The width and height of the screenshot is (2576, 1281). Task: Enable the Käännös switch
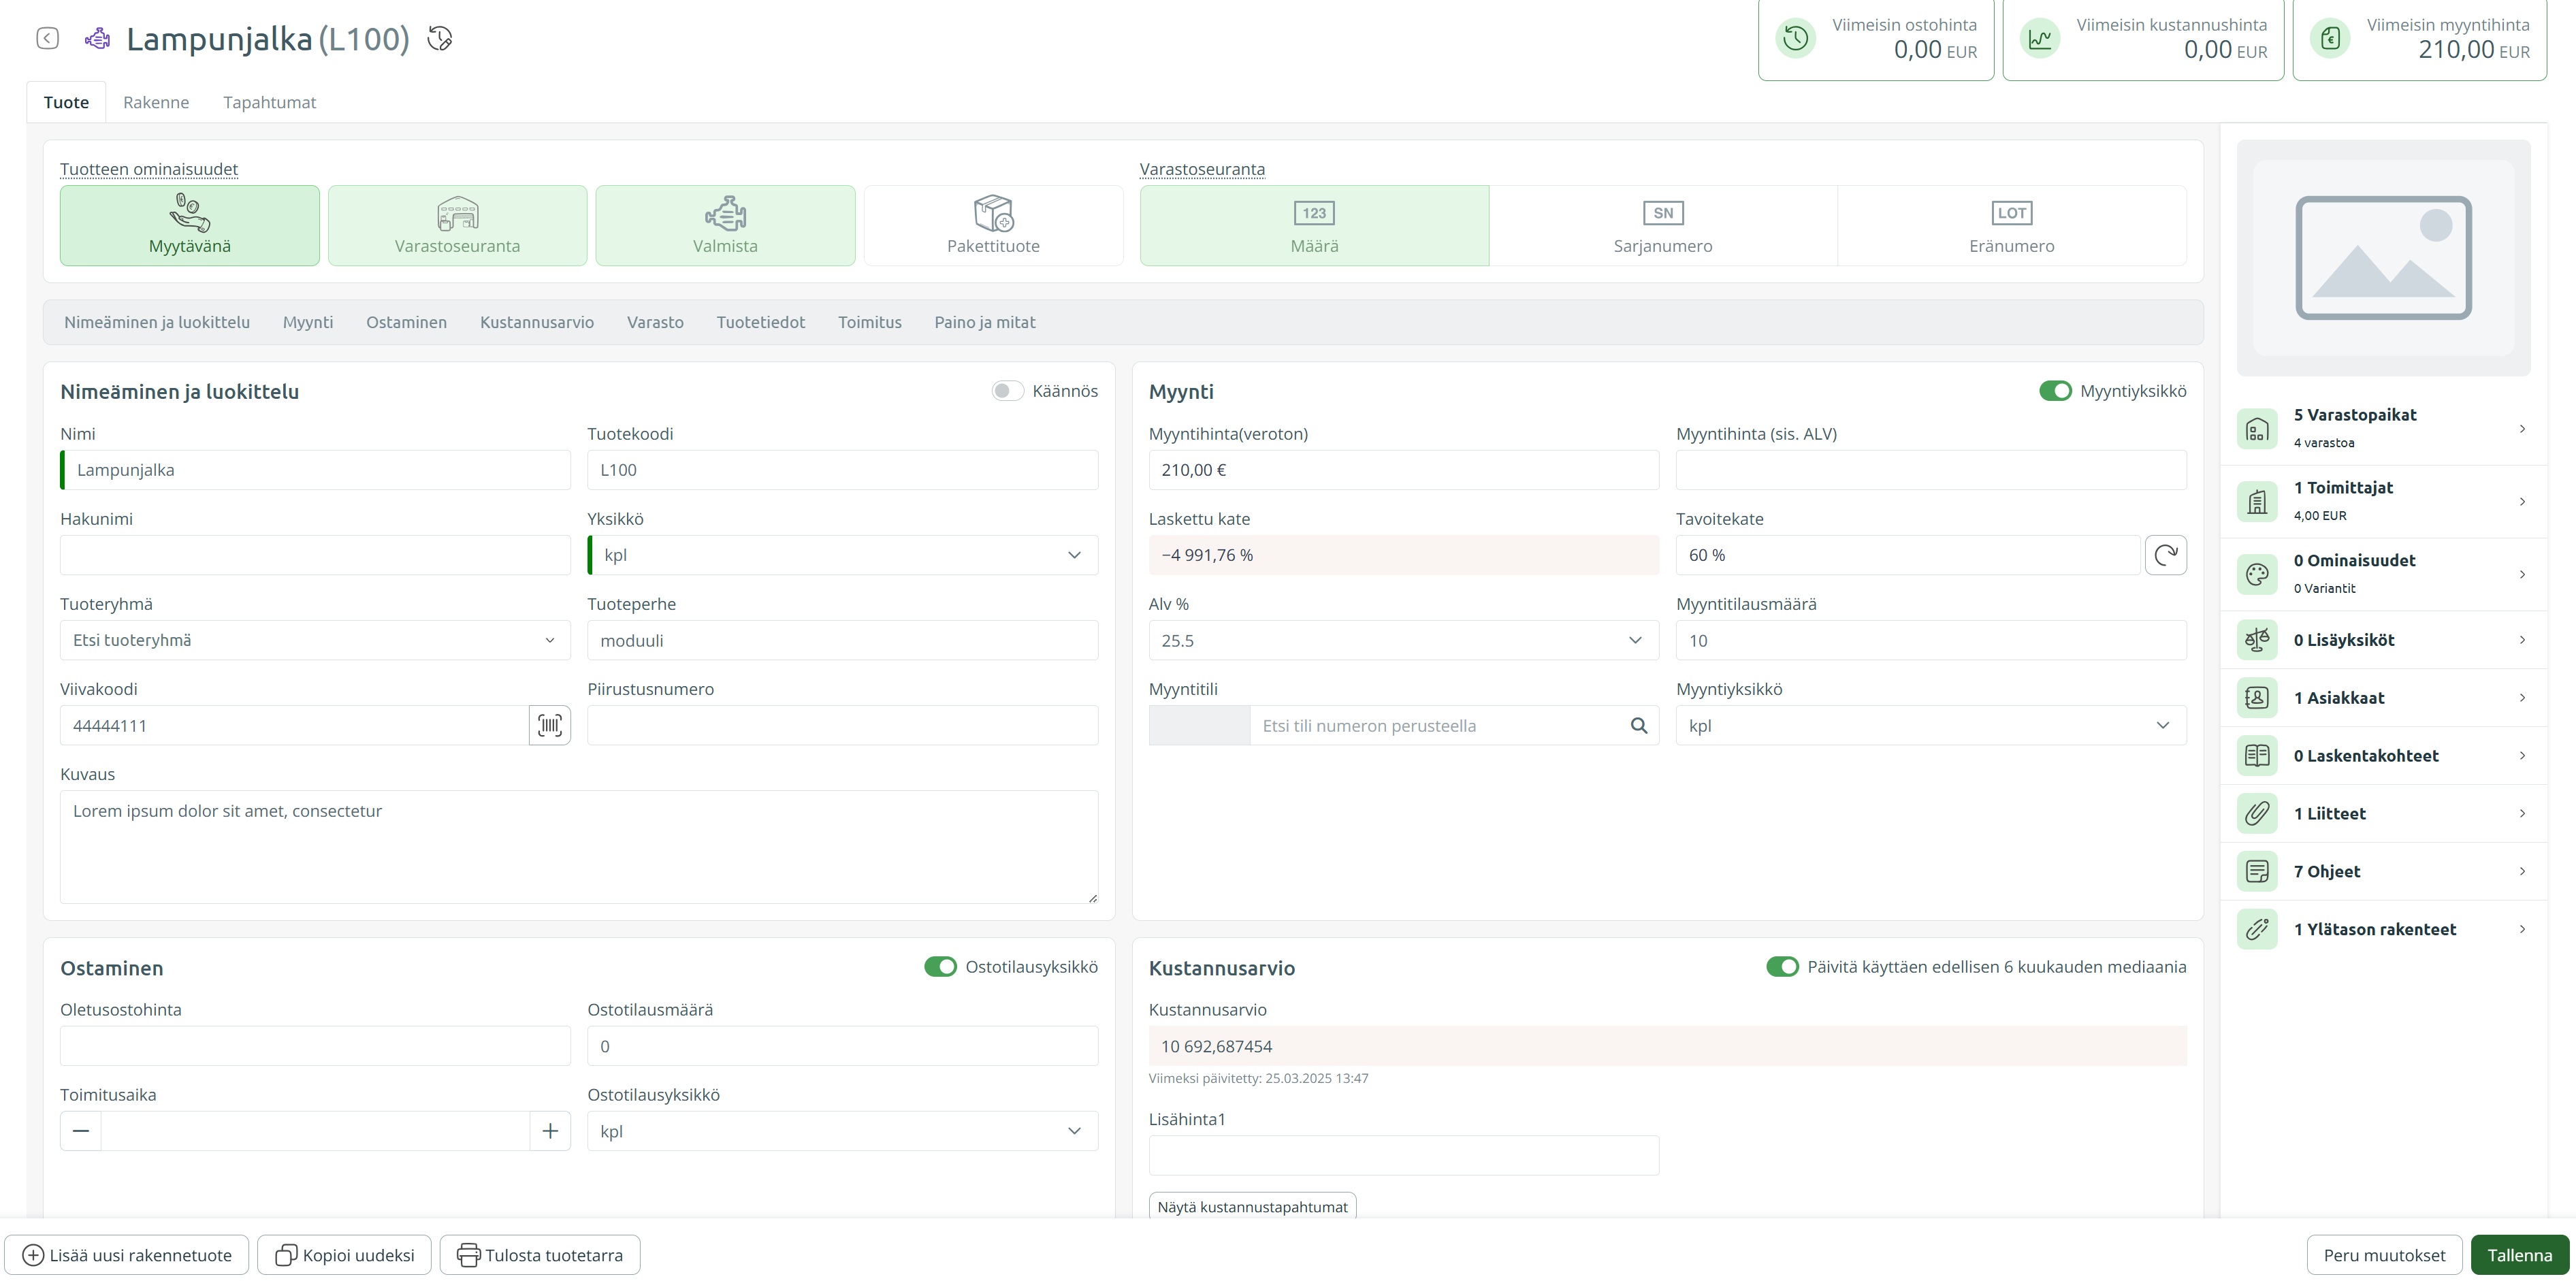coord(1007,391)
